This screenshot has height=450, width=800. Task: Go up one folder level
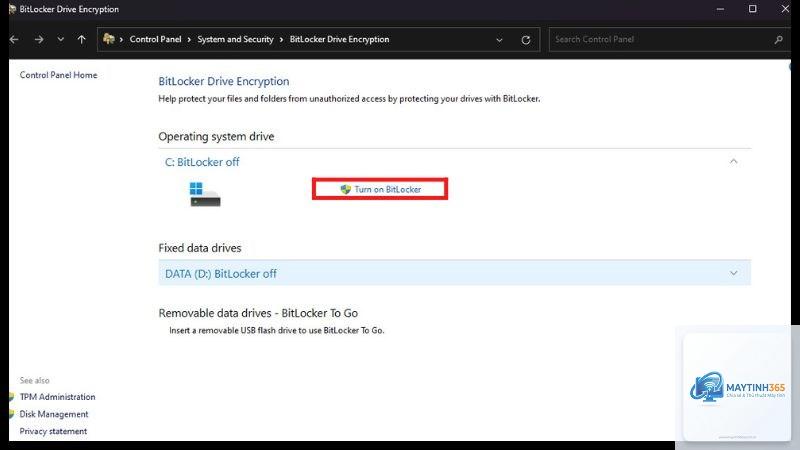pyautogui.click(x=82, y=39)
